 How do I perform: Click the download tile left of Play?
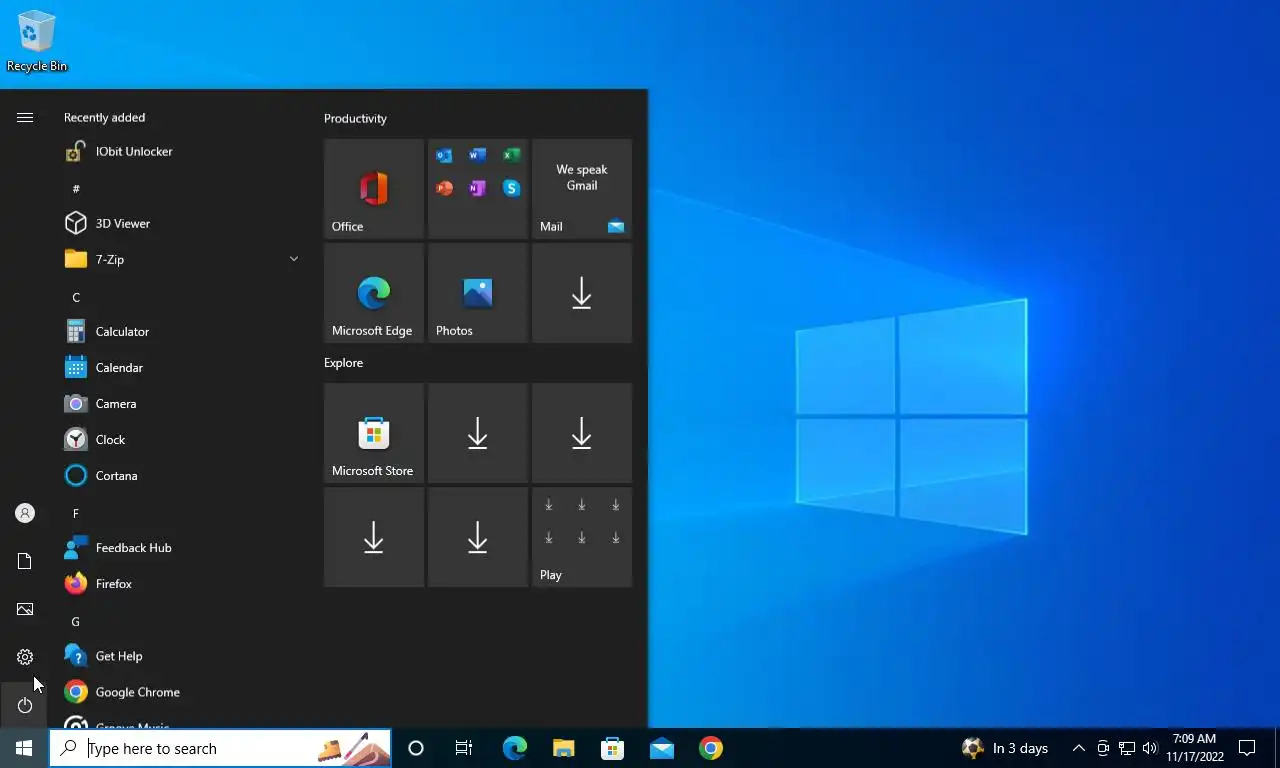pos(478,537)
